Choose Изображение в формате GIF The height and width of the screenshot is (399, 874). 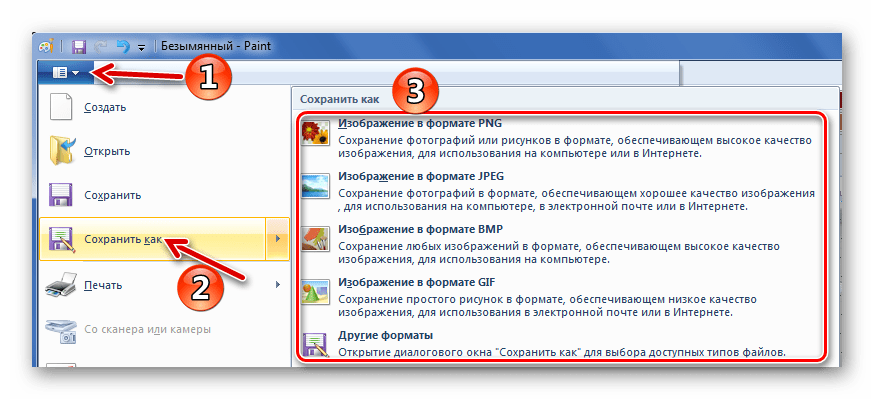(x=416, y=282)
